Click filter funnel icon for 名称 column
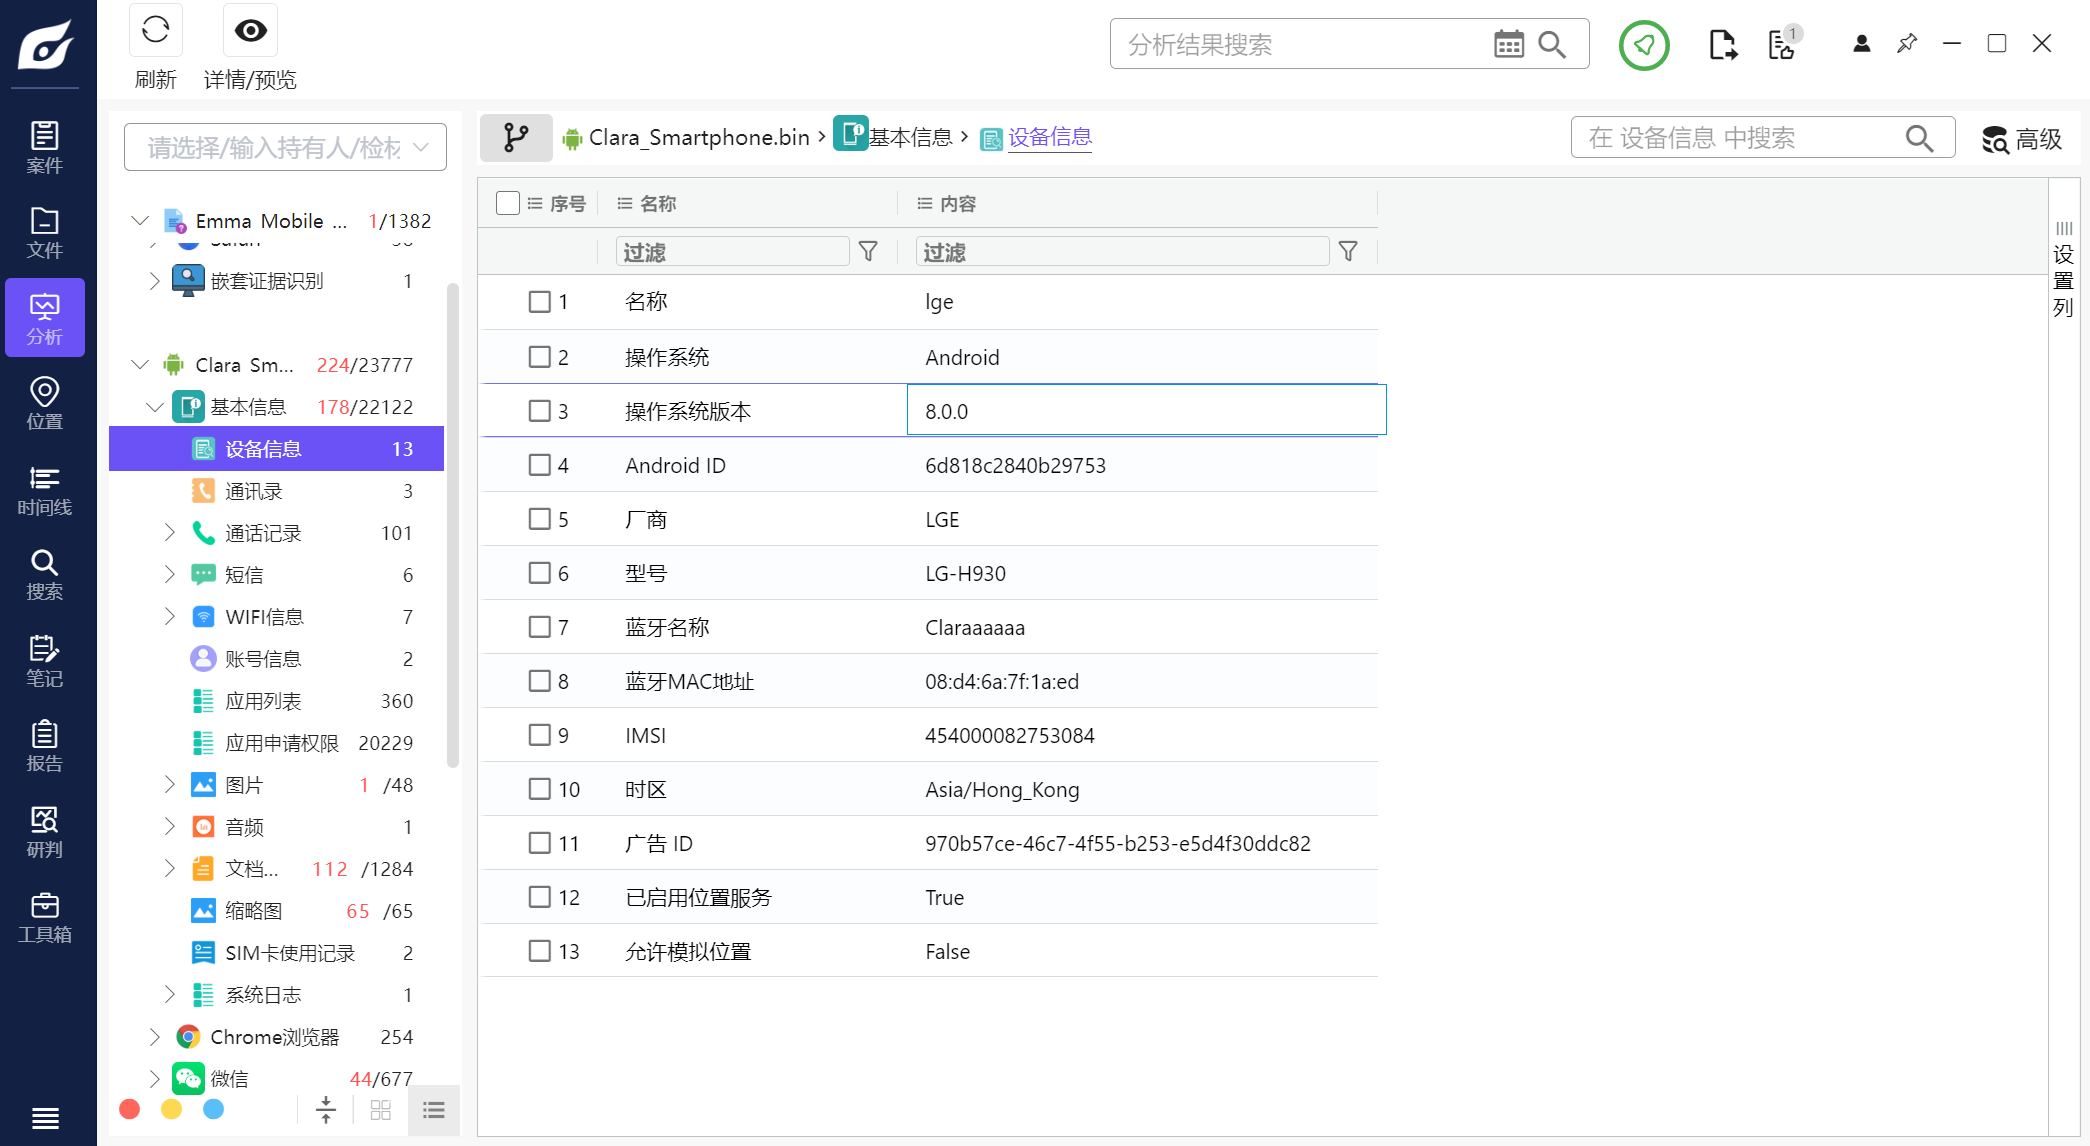2090x1146 pixels. (868, 252)
